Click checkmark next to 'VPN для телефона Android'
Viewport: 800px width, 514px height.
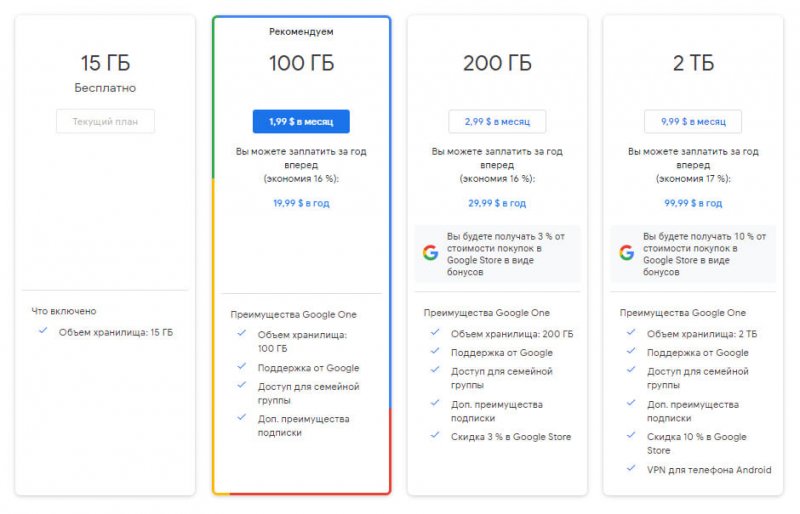pos(631,469)
